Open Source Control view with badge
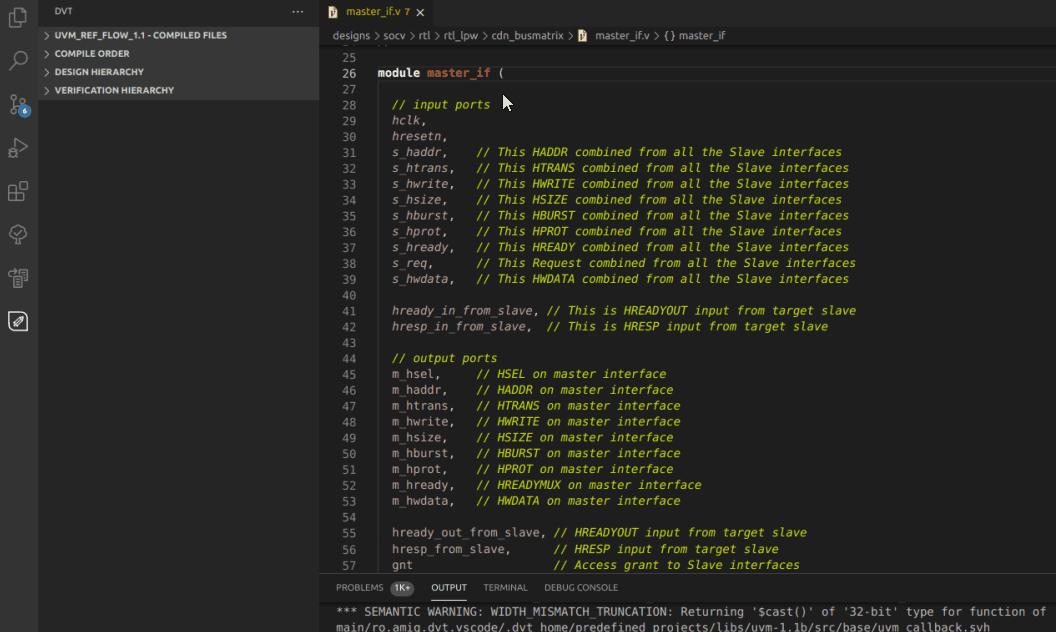This screenshot has height=632, width=1056. click(x=18, y=105)
